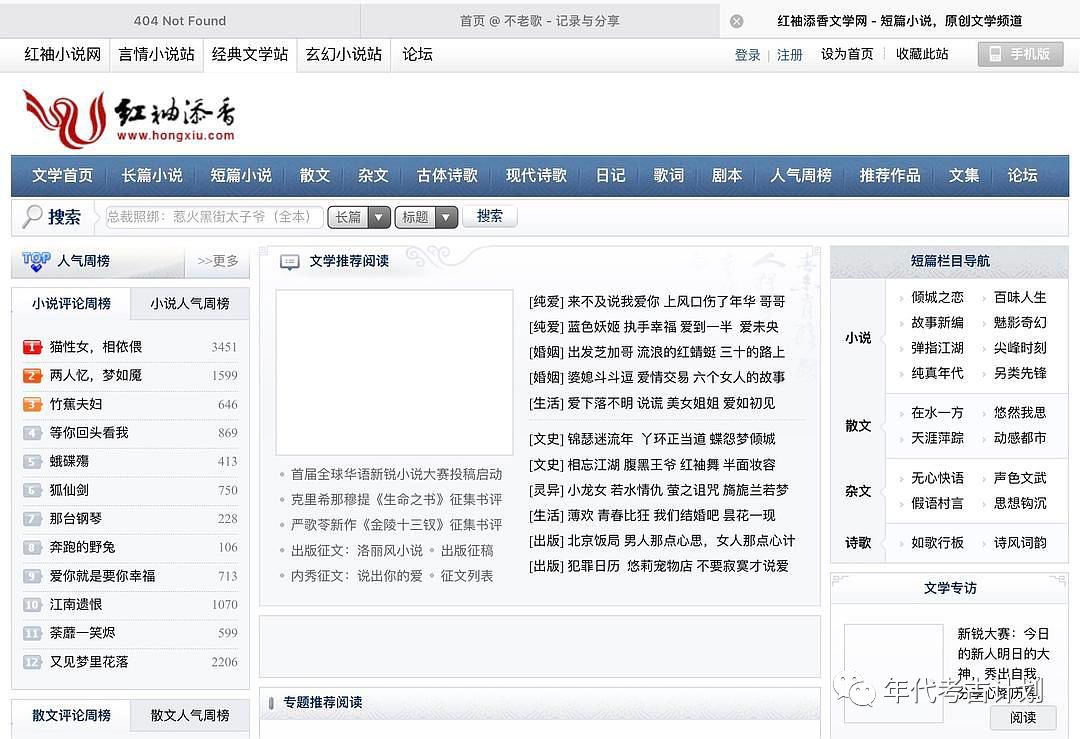The image size is (1080, 739).
Task: Open 短篇小说 in the navigation bar
Action: tap(241, 175)
